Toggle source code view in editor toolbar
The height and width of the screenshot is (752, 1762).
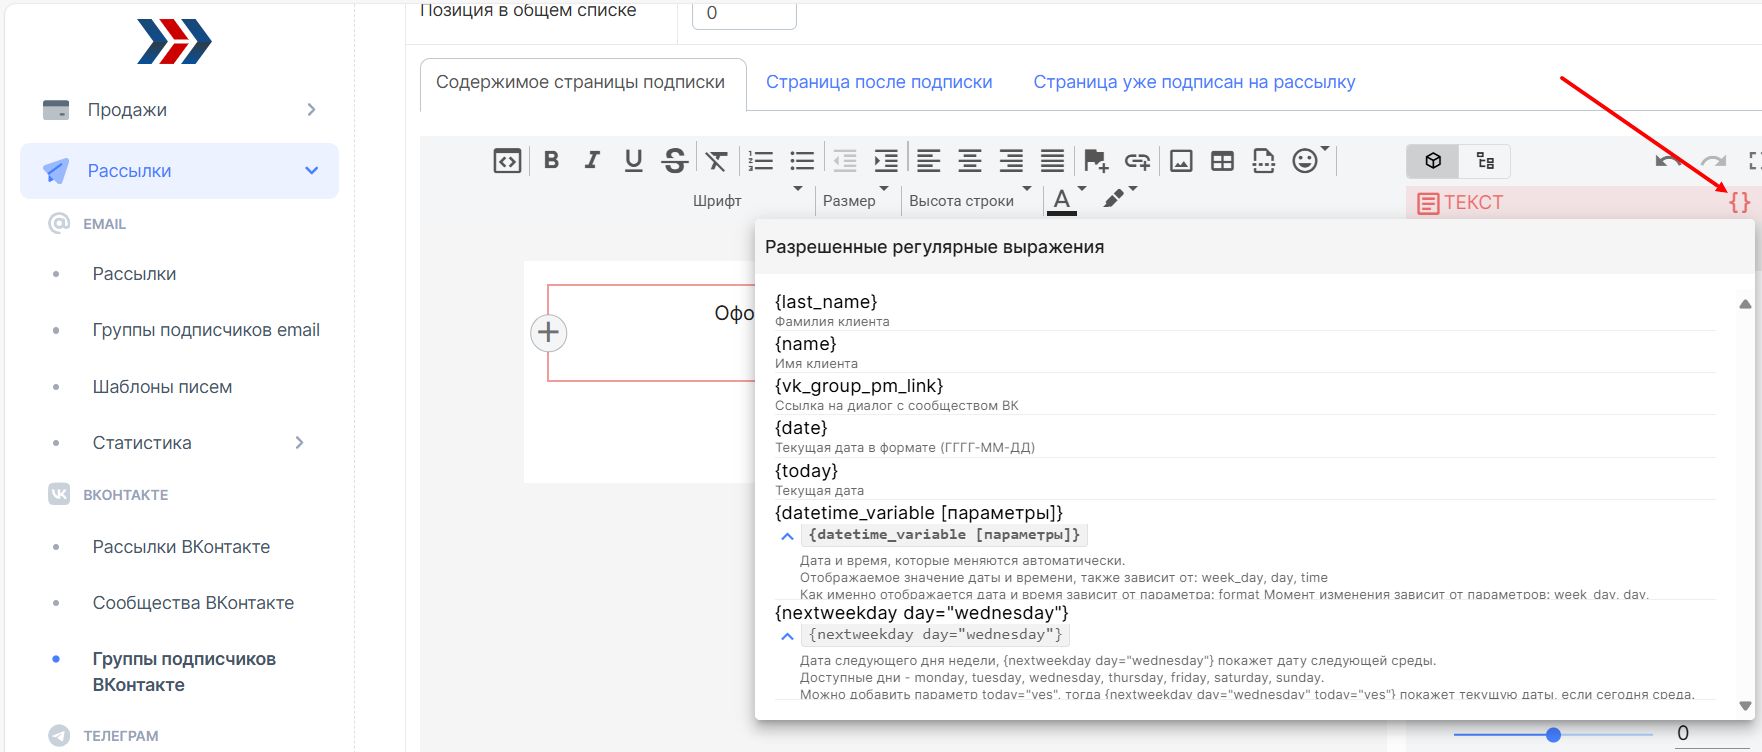[507, 161]
